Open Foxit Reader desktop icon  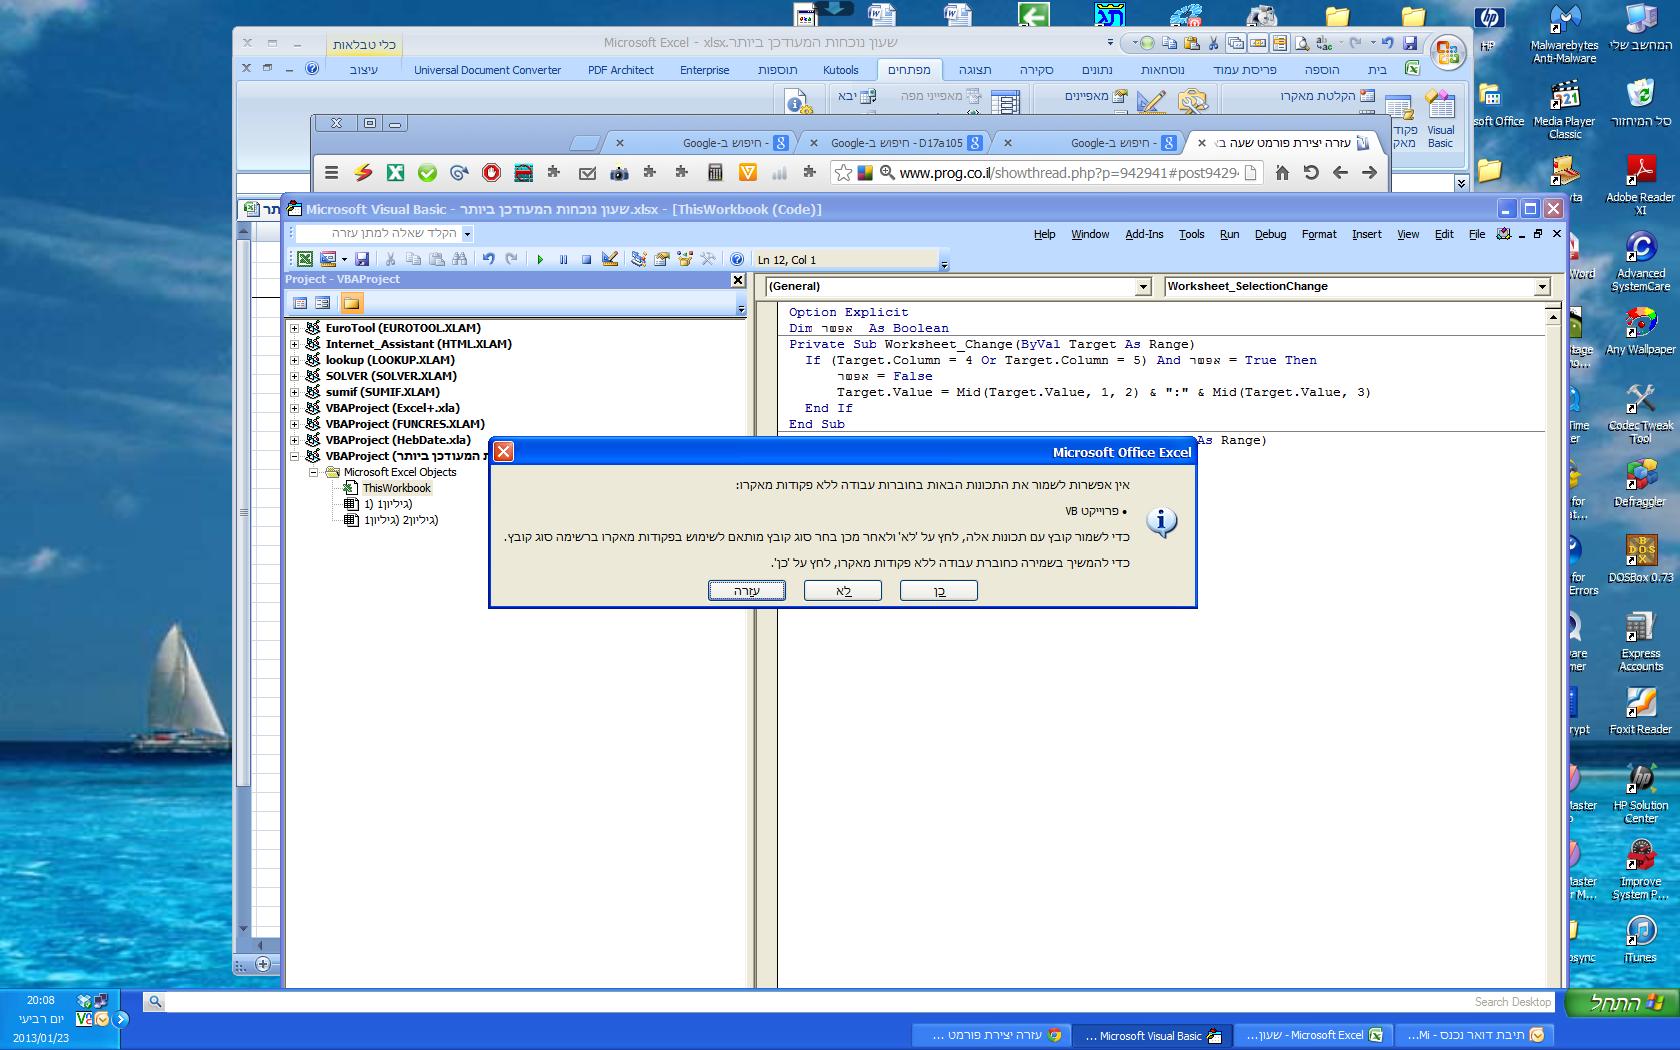coord(1640,711)
